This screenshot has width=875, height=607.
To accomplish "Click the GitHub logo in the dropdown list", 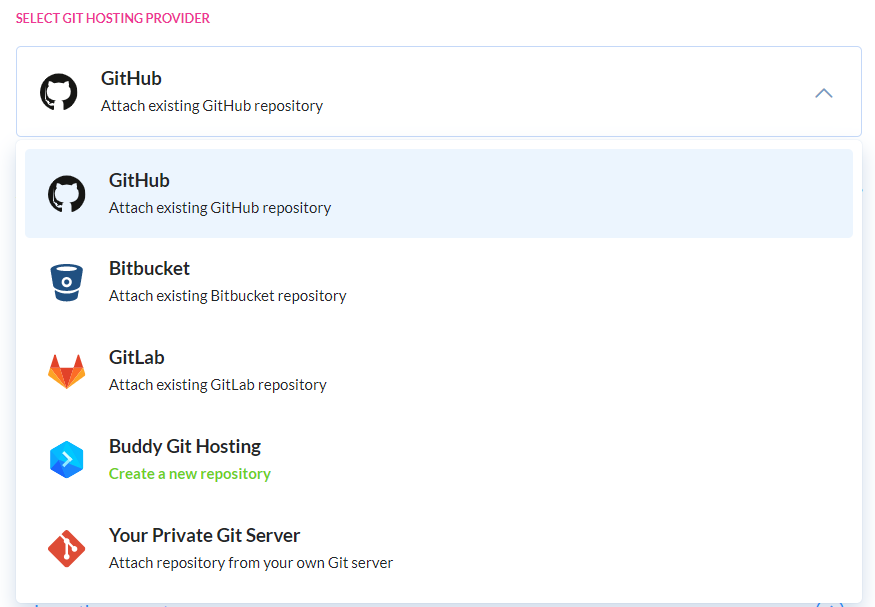I will pos(66,194).
